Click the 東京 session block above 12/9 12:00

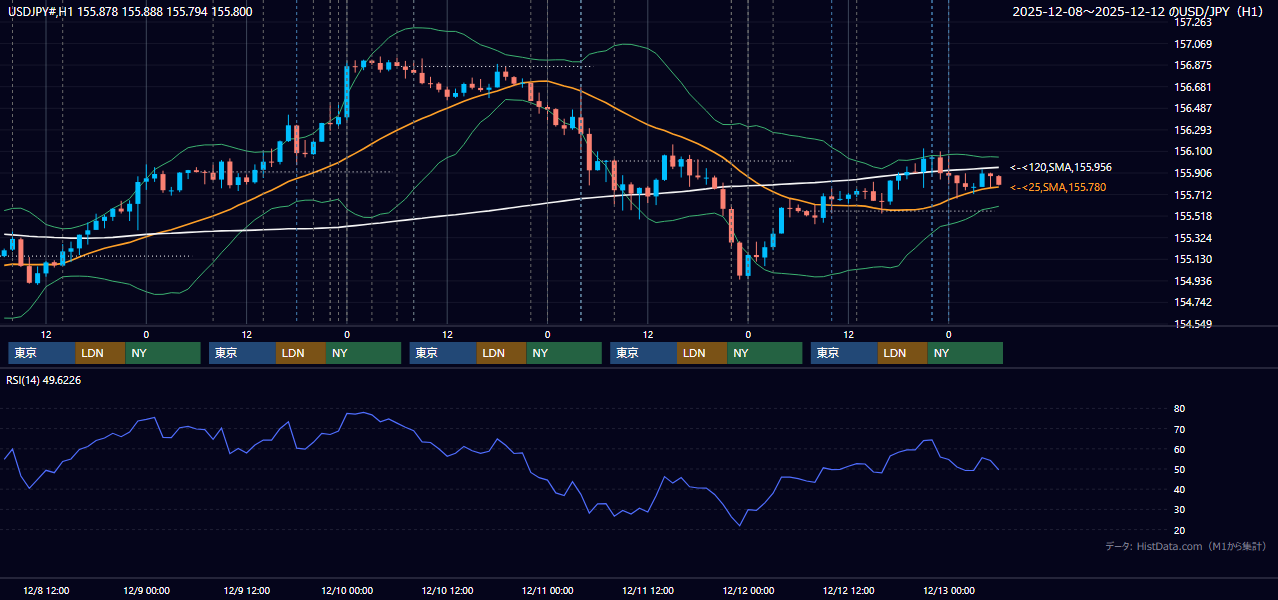coord(243,353)
